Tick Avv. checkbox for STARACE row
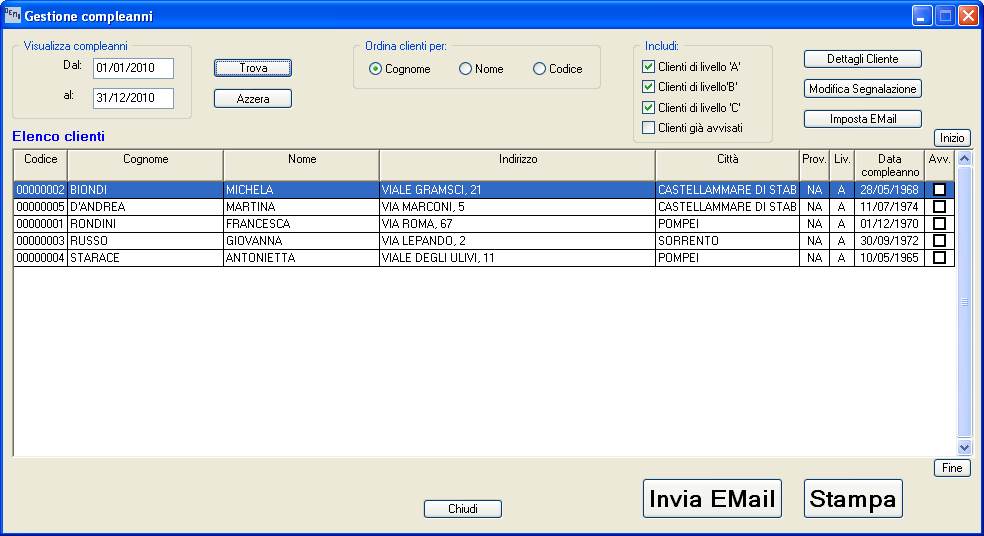Viewport: 984px width, 536px height. click(x=939, y=257)
